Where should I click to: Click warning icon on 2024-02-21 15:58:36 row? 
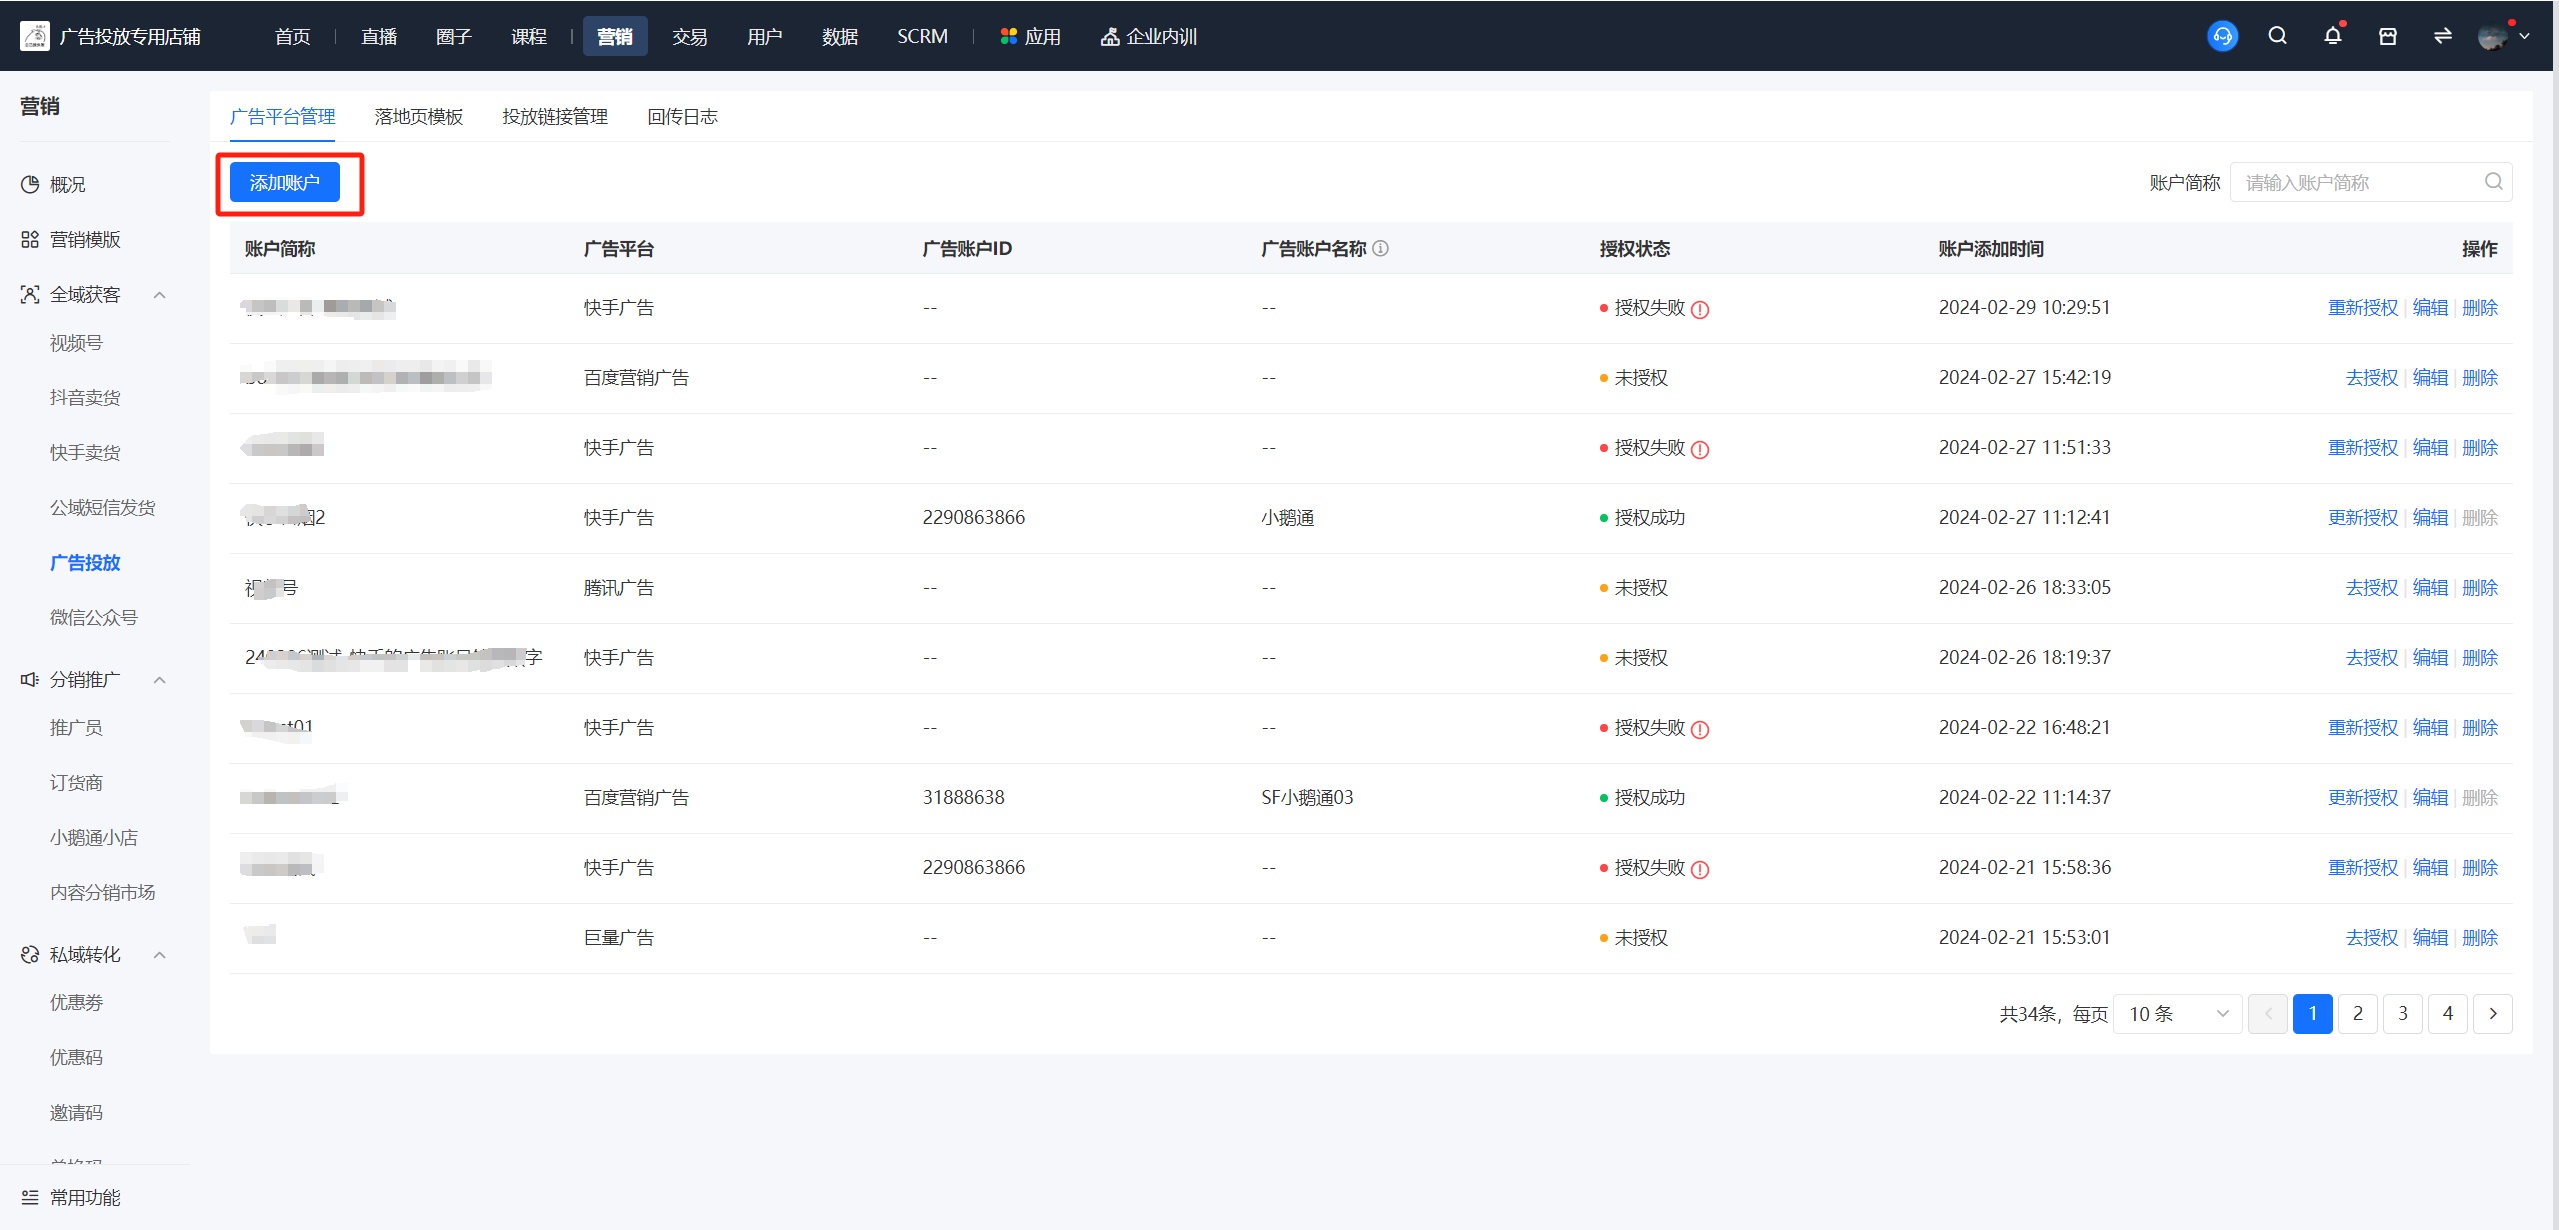(x=1700, y=869)
